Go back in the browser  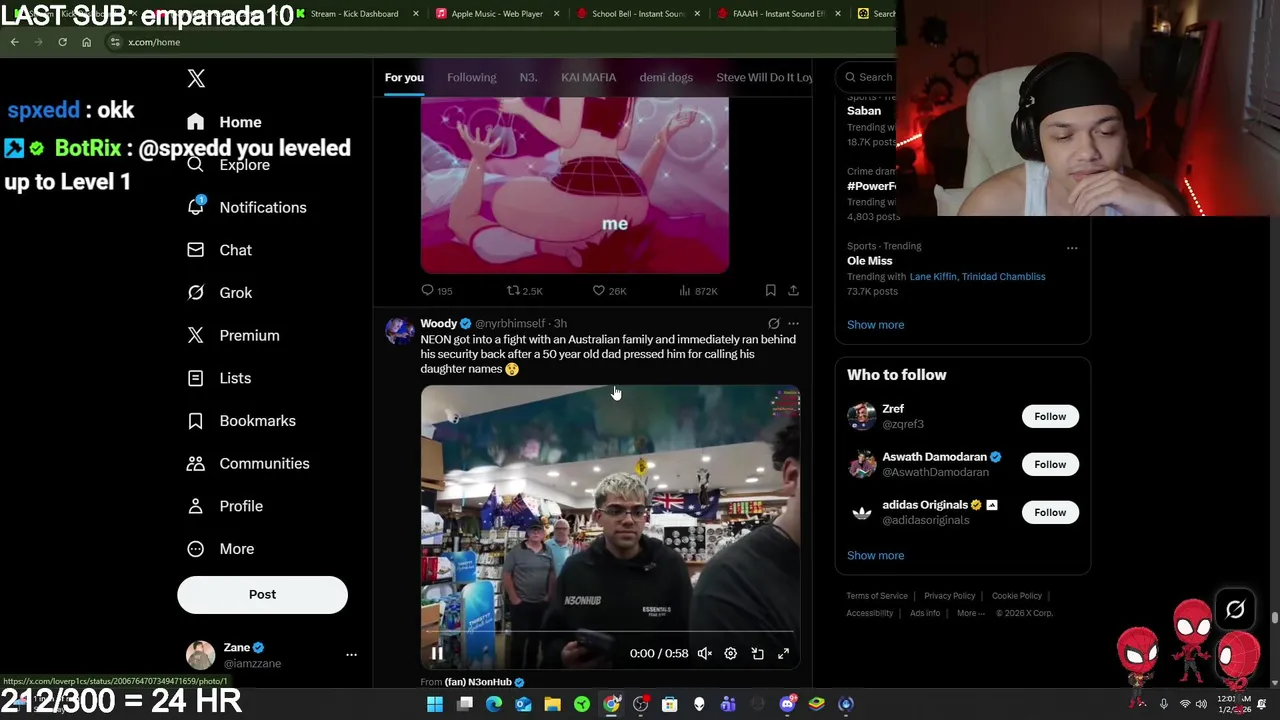point(14,42)
